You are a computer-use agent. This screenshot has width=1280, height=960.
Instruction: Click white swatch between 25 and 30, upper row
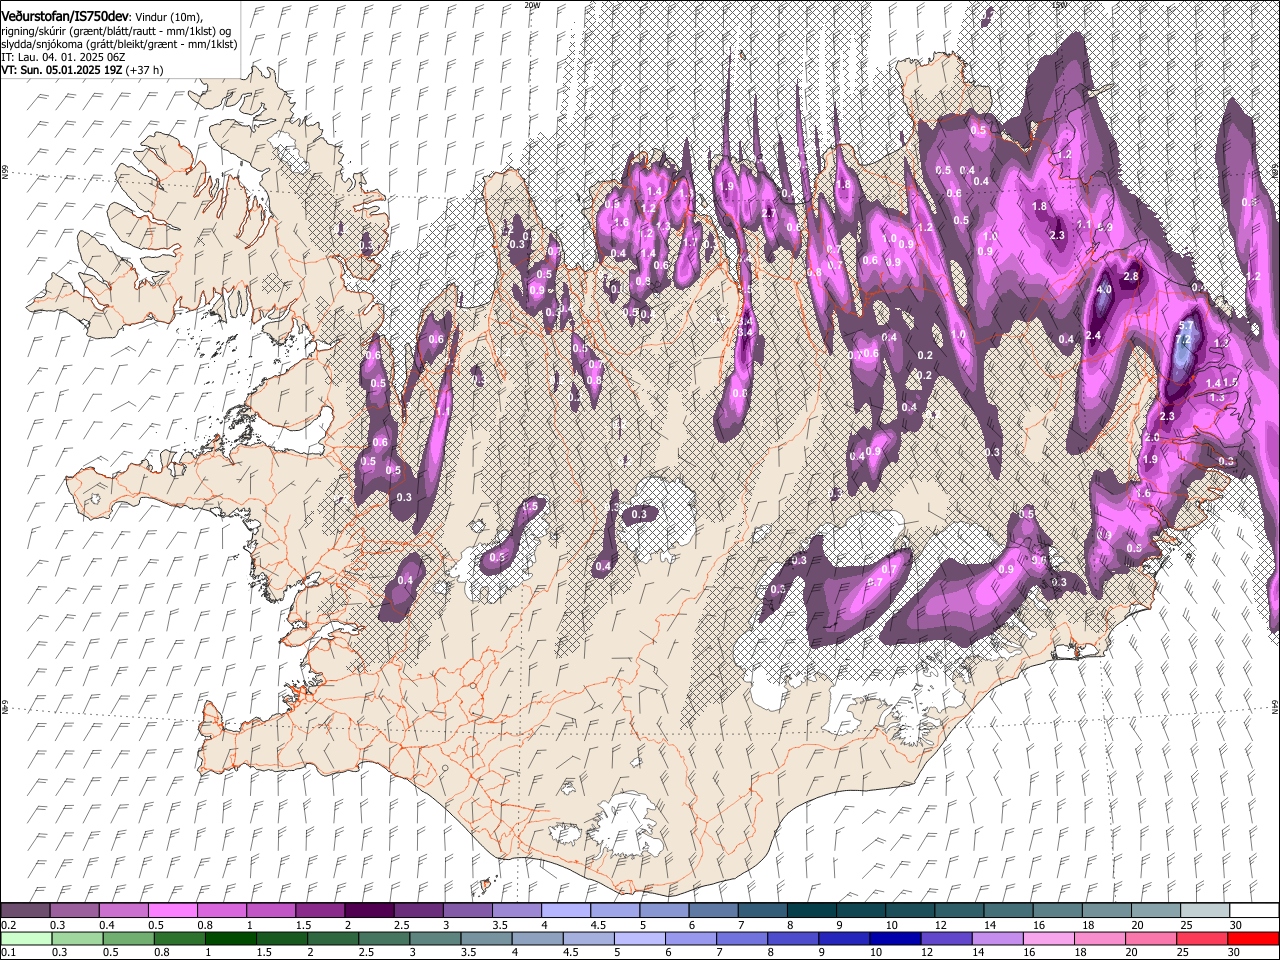[1203, 911]
